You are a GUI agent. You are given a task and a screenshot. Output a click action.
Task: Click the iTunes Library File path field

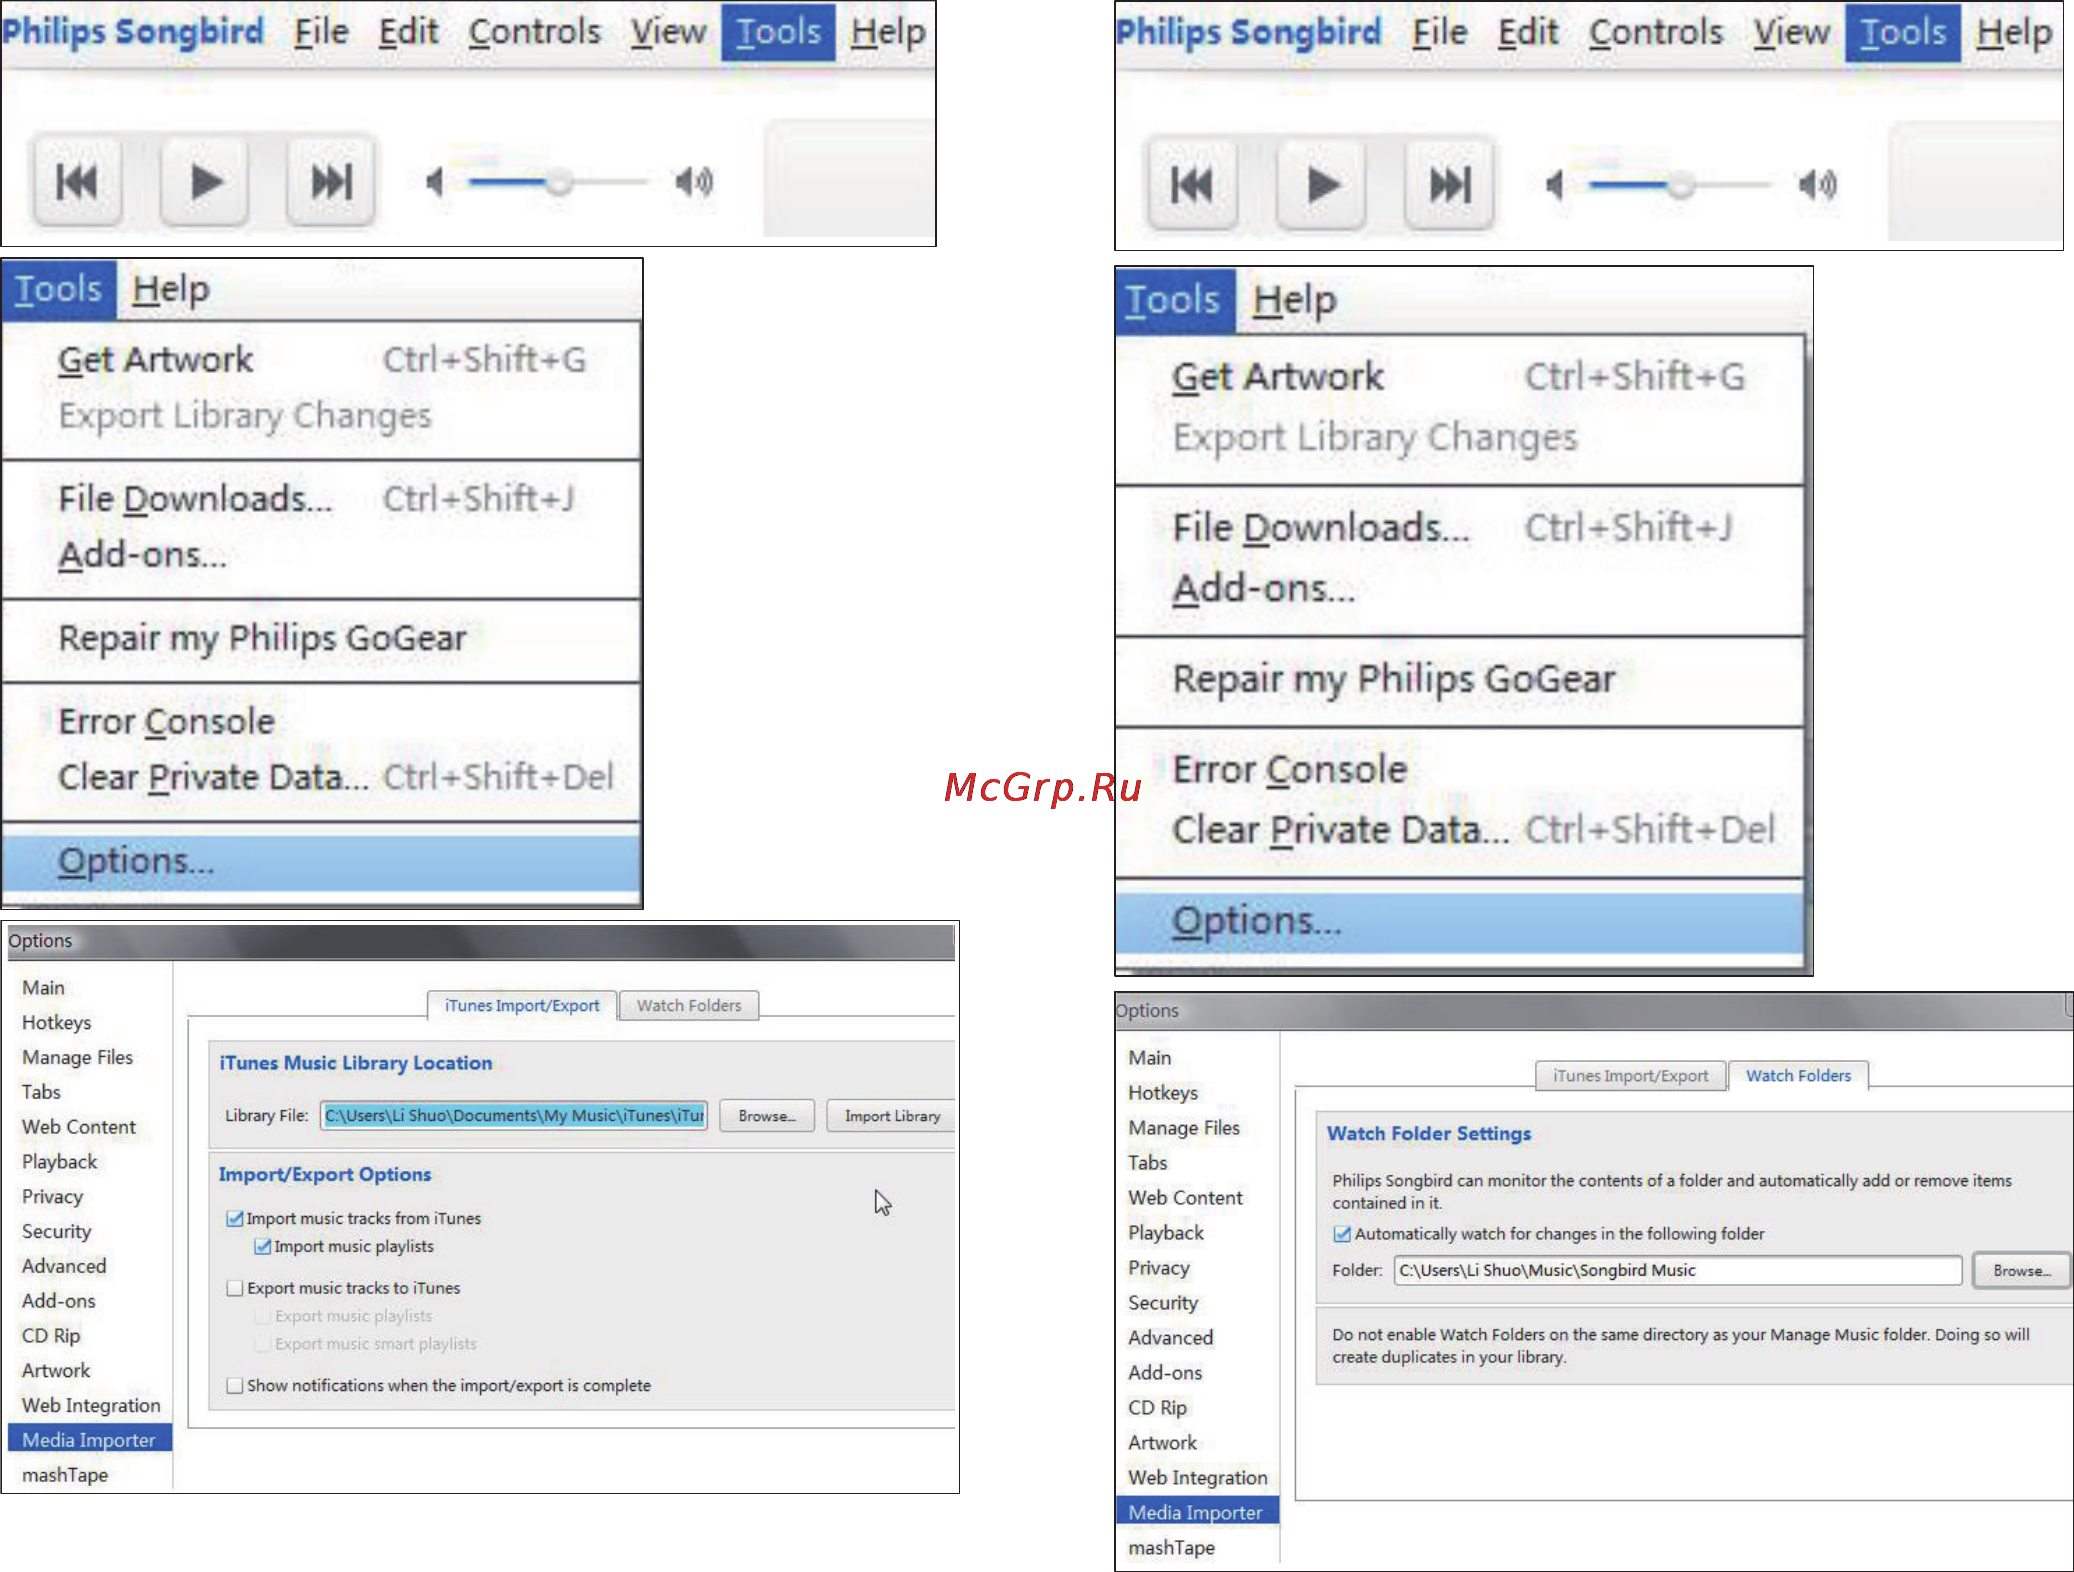pyautogui.click(x=514, y=1116)
